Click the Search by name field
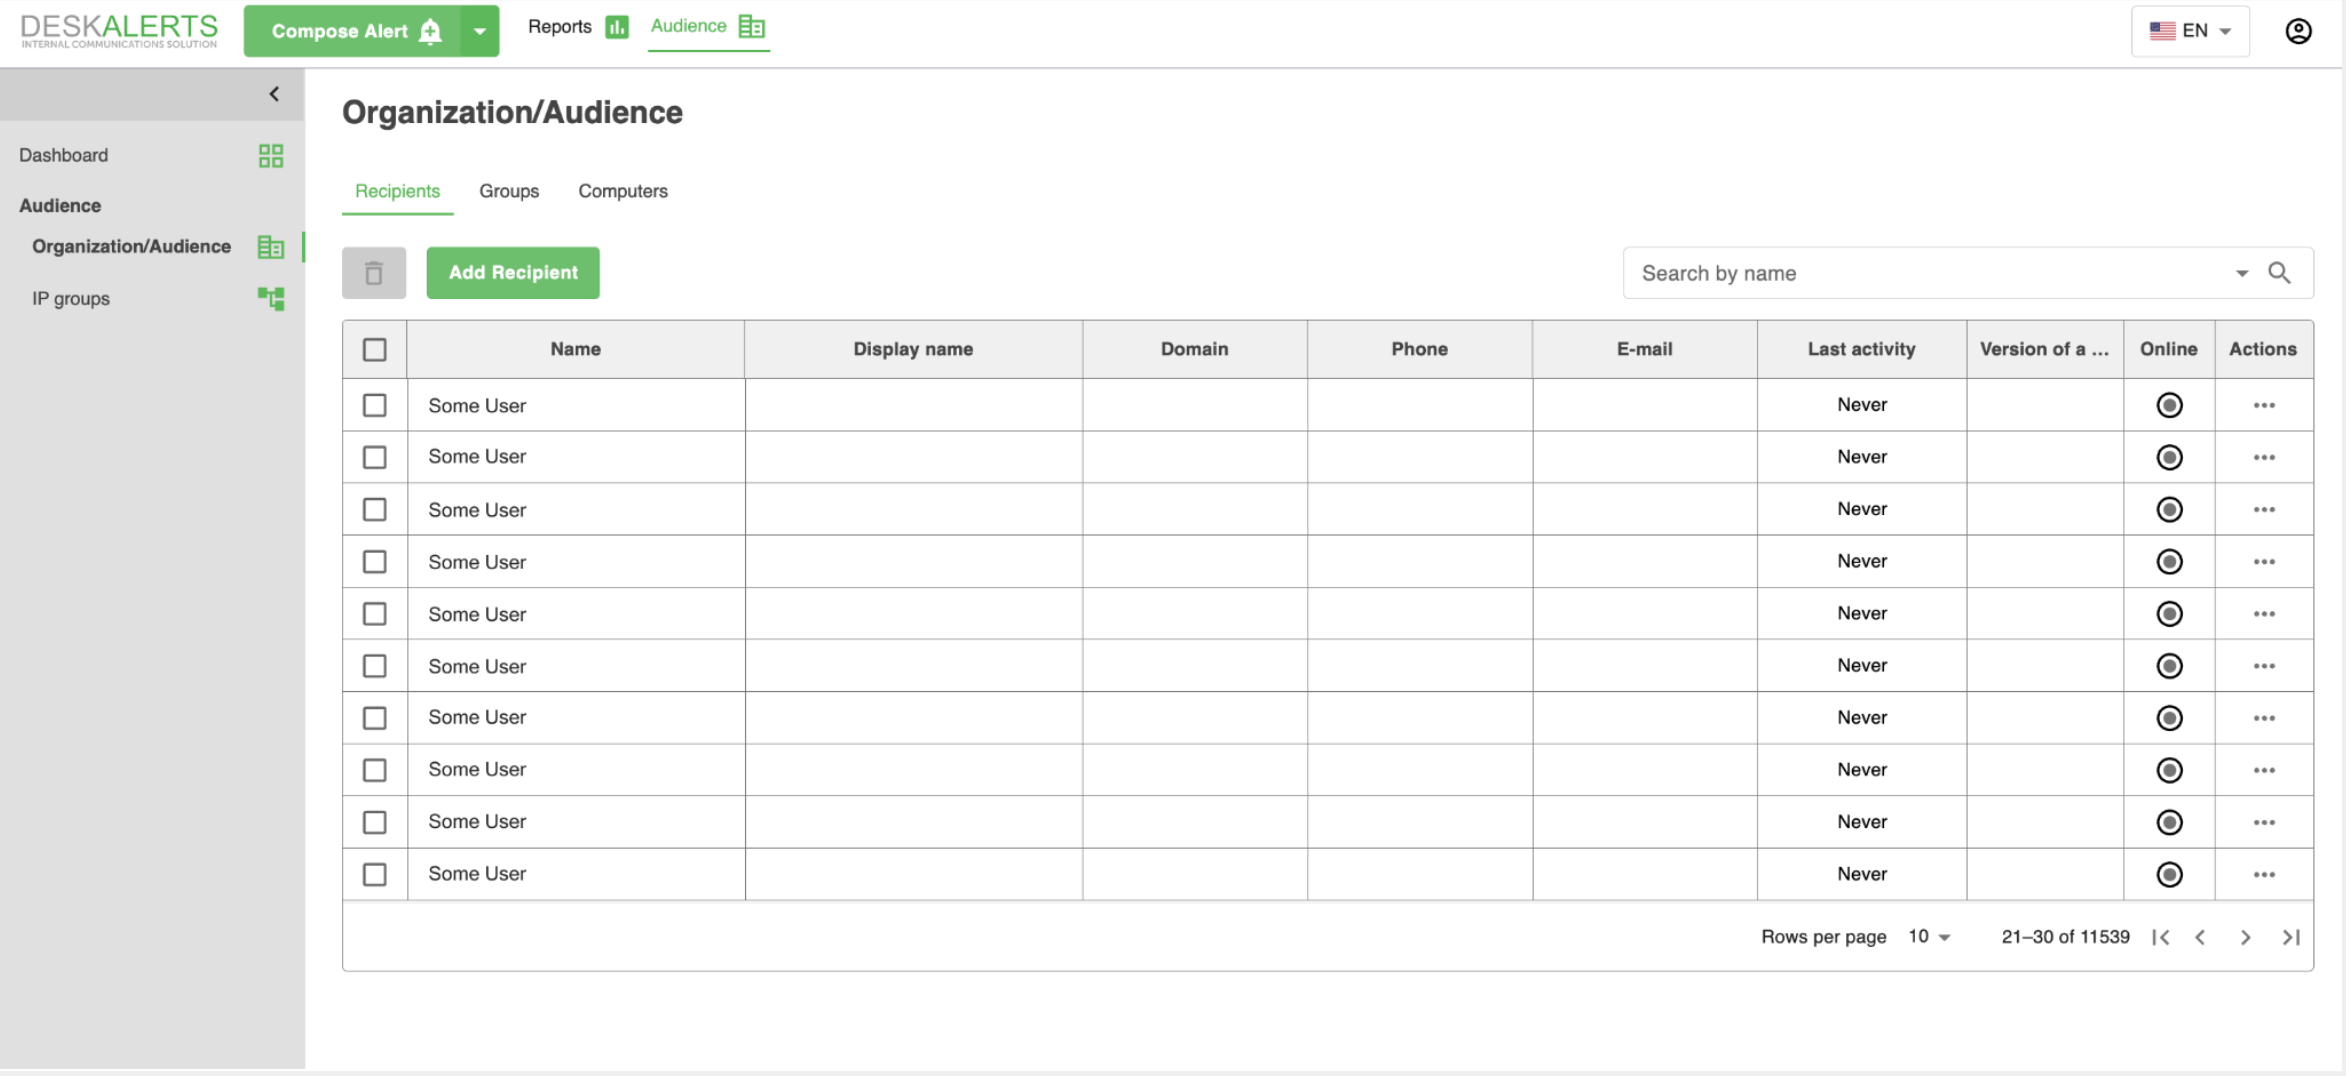Viewport: 2346px width, 1076px height. click(1930, 273)
